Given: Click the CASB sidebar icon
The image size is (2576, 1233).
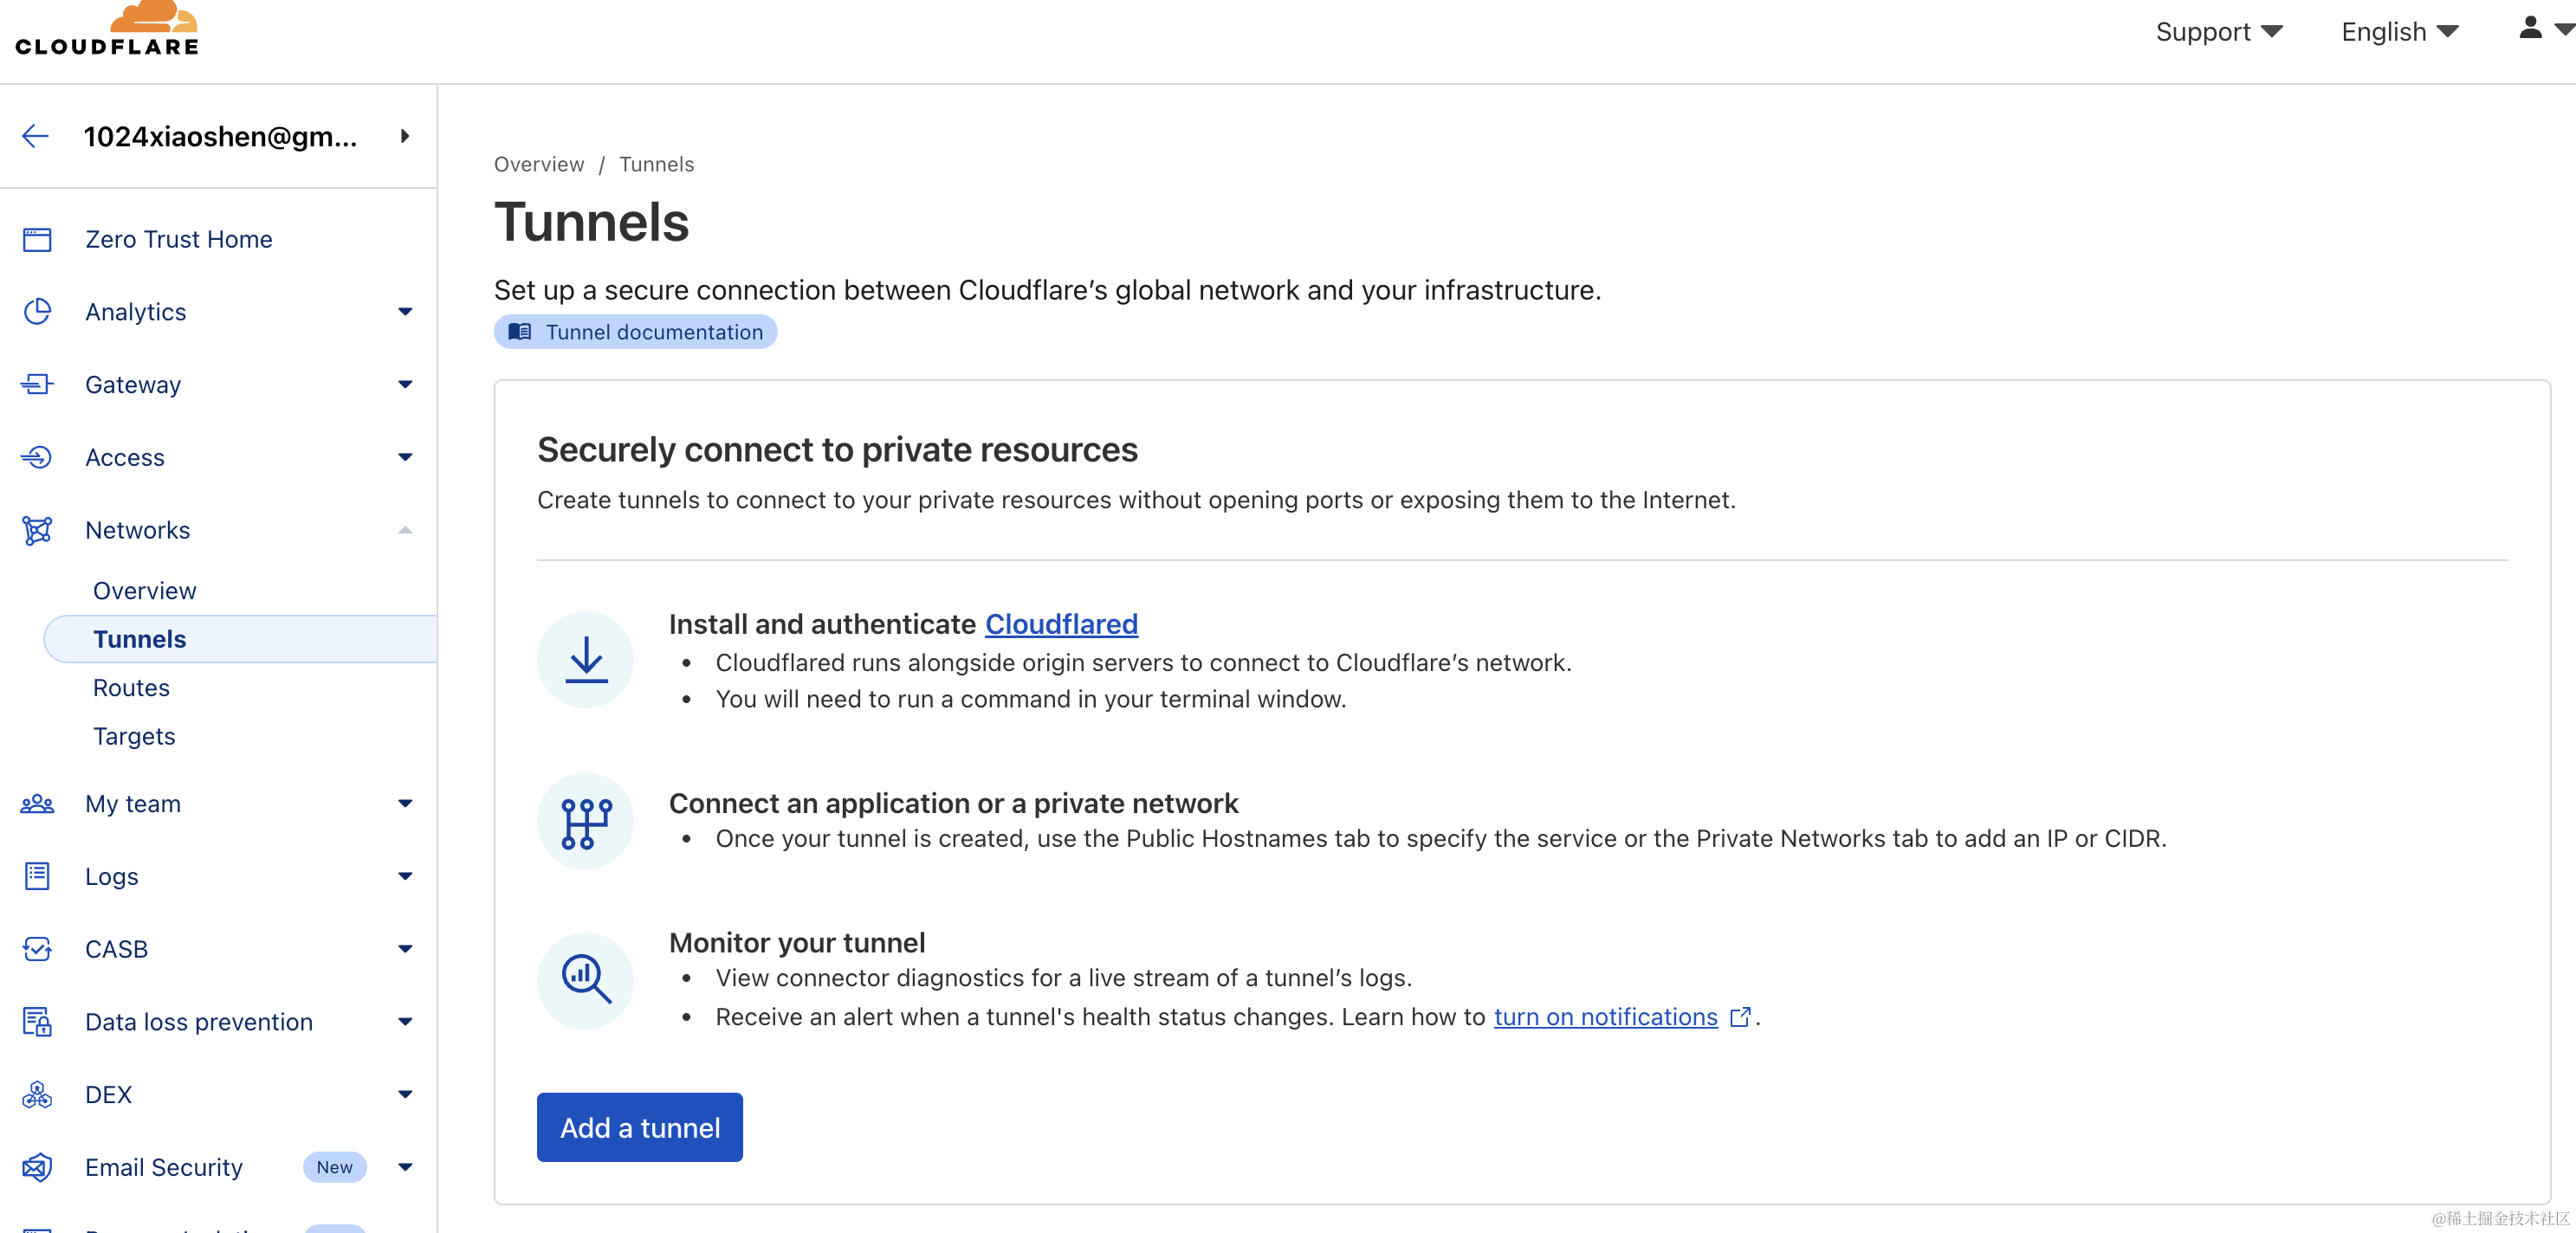Looking at the screenshot, I should click(x=37, y=948).
